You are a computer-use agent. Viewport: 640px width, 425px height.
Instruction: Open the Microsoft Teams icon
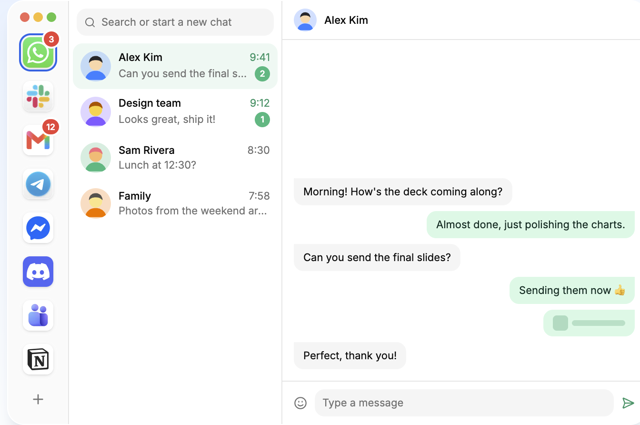38,316
